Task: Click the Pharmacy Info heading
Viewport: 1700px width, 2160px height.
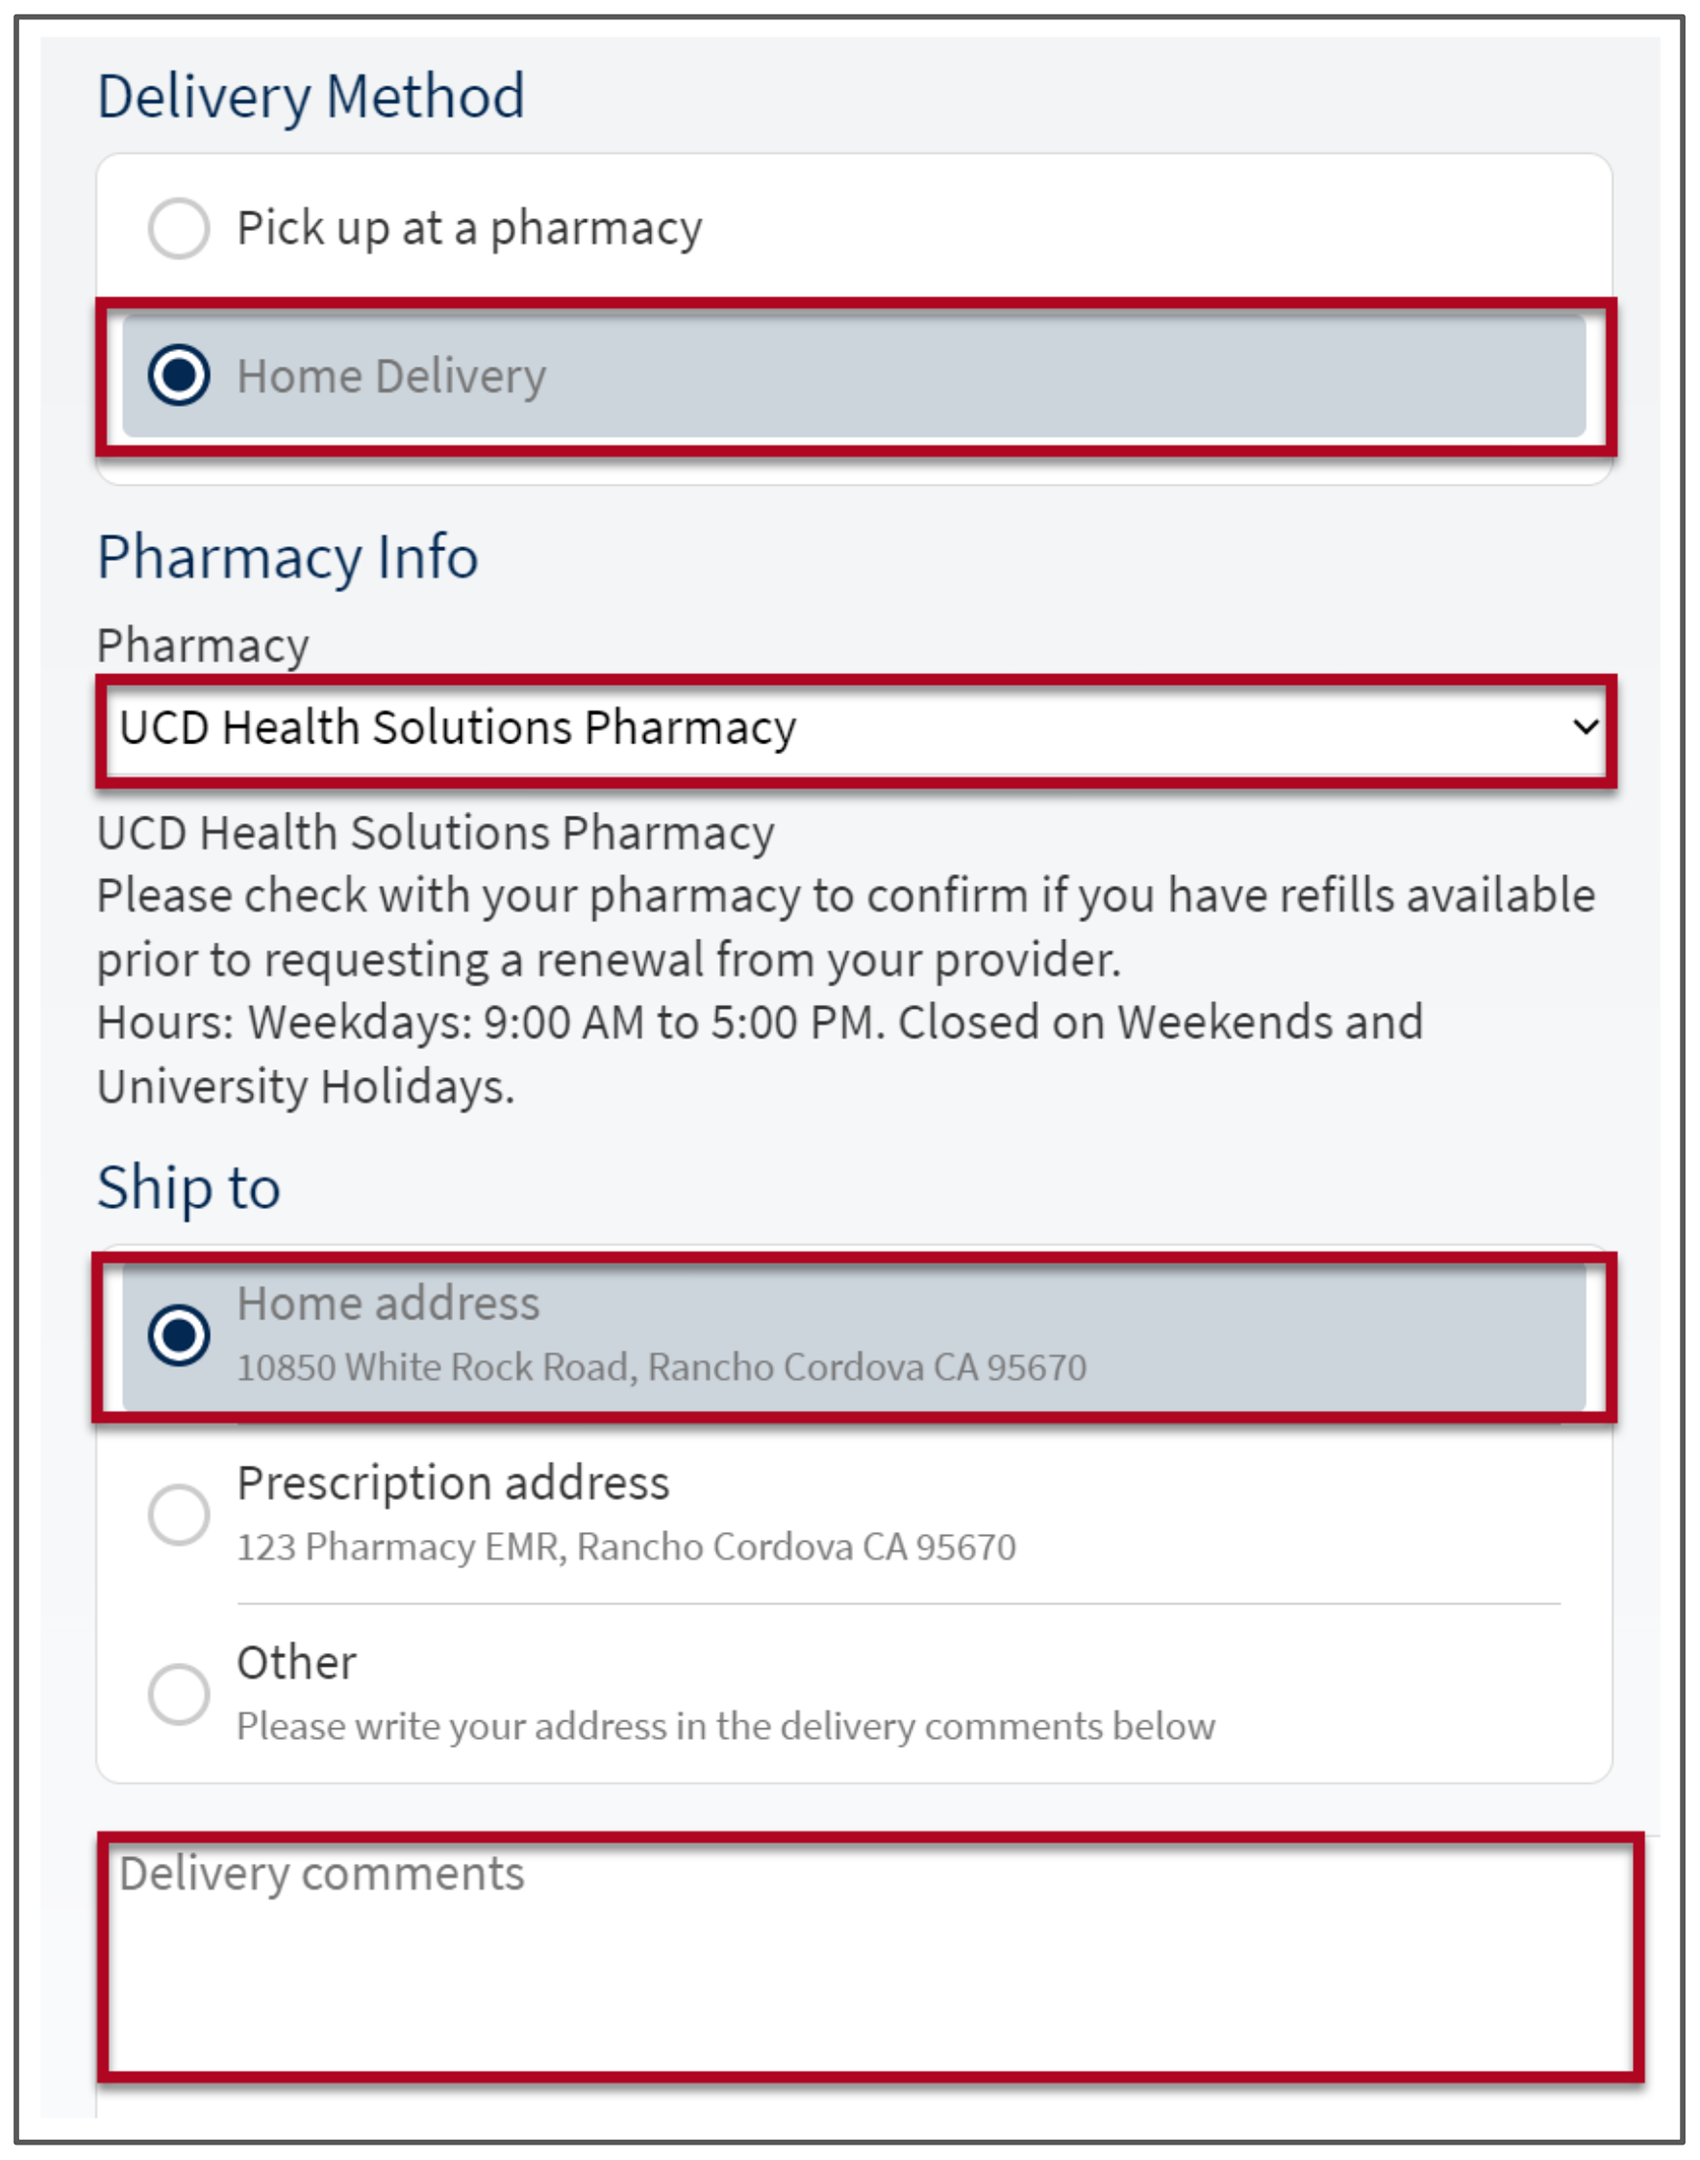Action: [287, 557]
